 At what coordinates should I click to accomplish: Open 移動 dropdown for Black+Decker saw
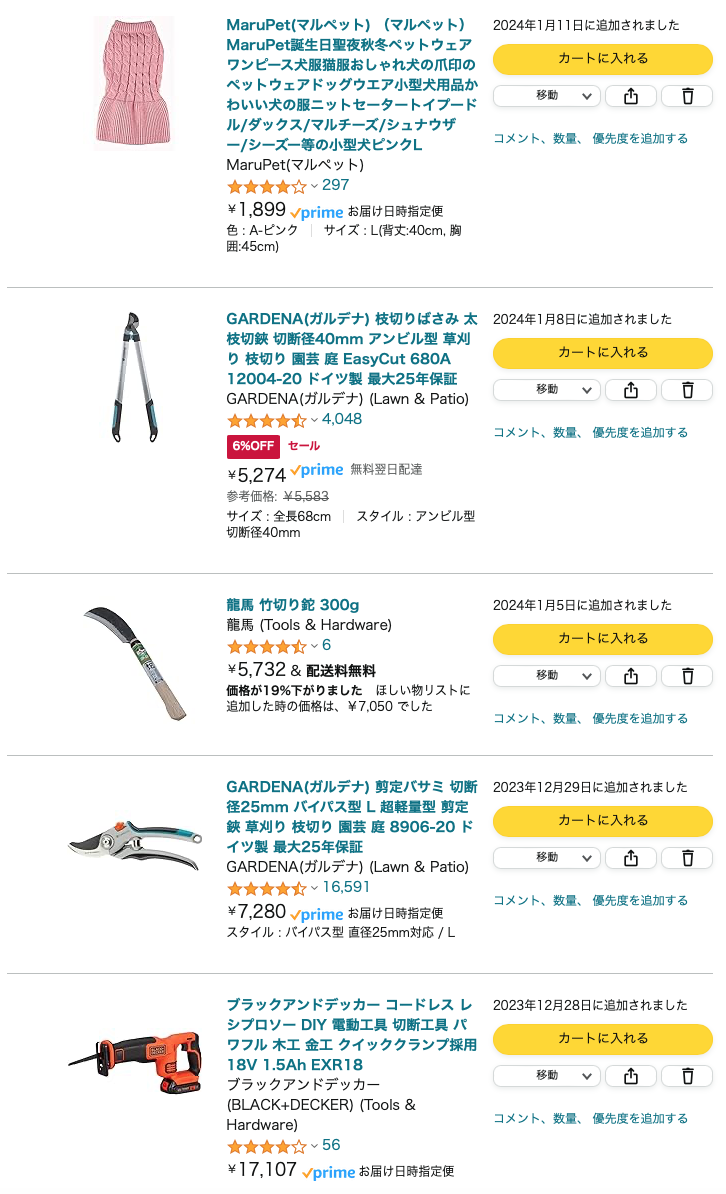(547, 1076)
